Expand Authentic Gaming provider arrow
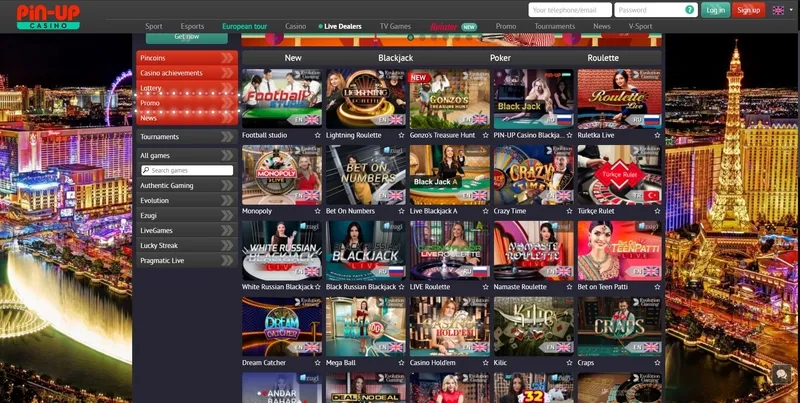This screenshot has height=403, width=800. (x=227, y=186)
